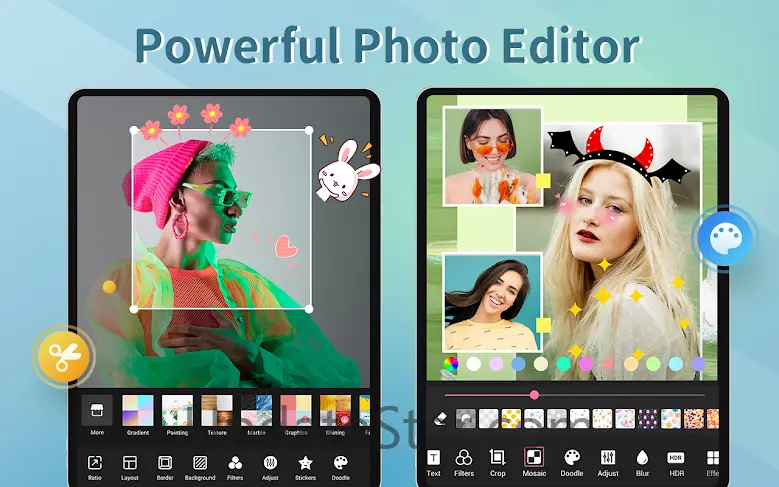Select the Crop tool
779x487 pixels.
(497, 463)
